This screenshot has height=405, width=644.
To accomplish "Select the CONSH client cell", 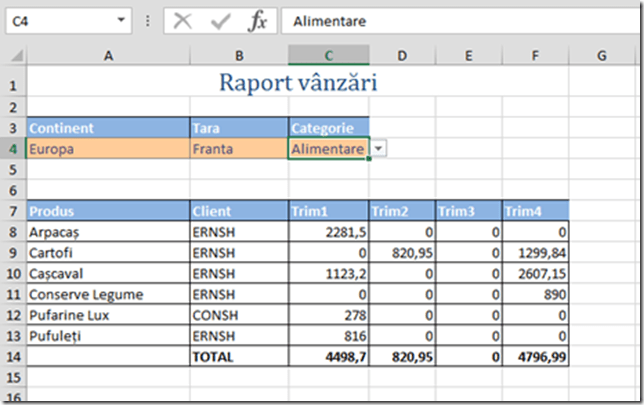I will click(x=239, y=315).
